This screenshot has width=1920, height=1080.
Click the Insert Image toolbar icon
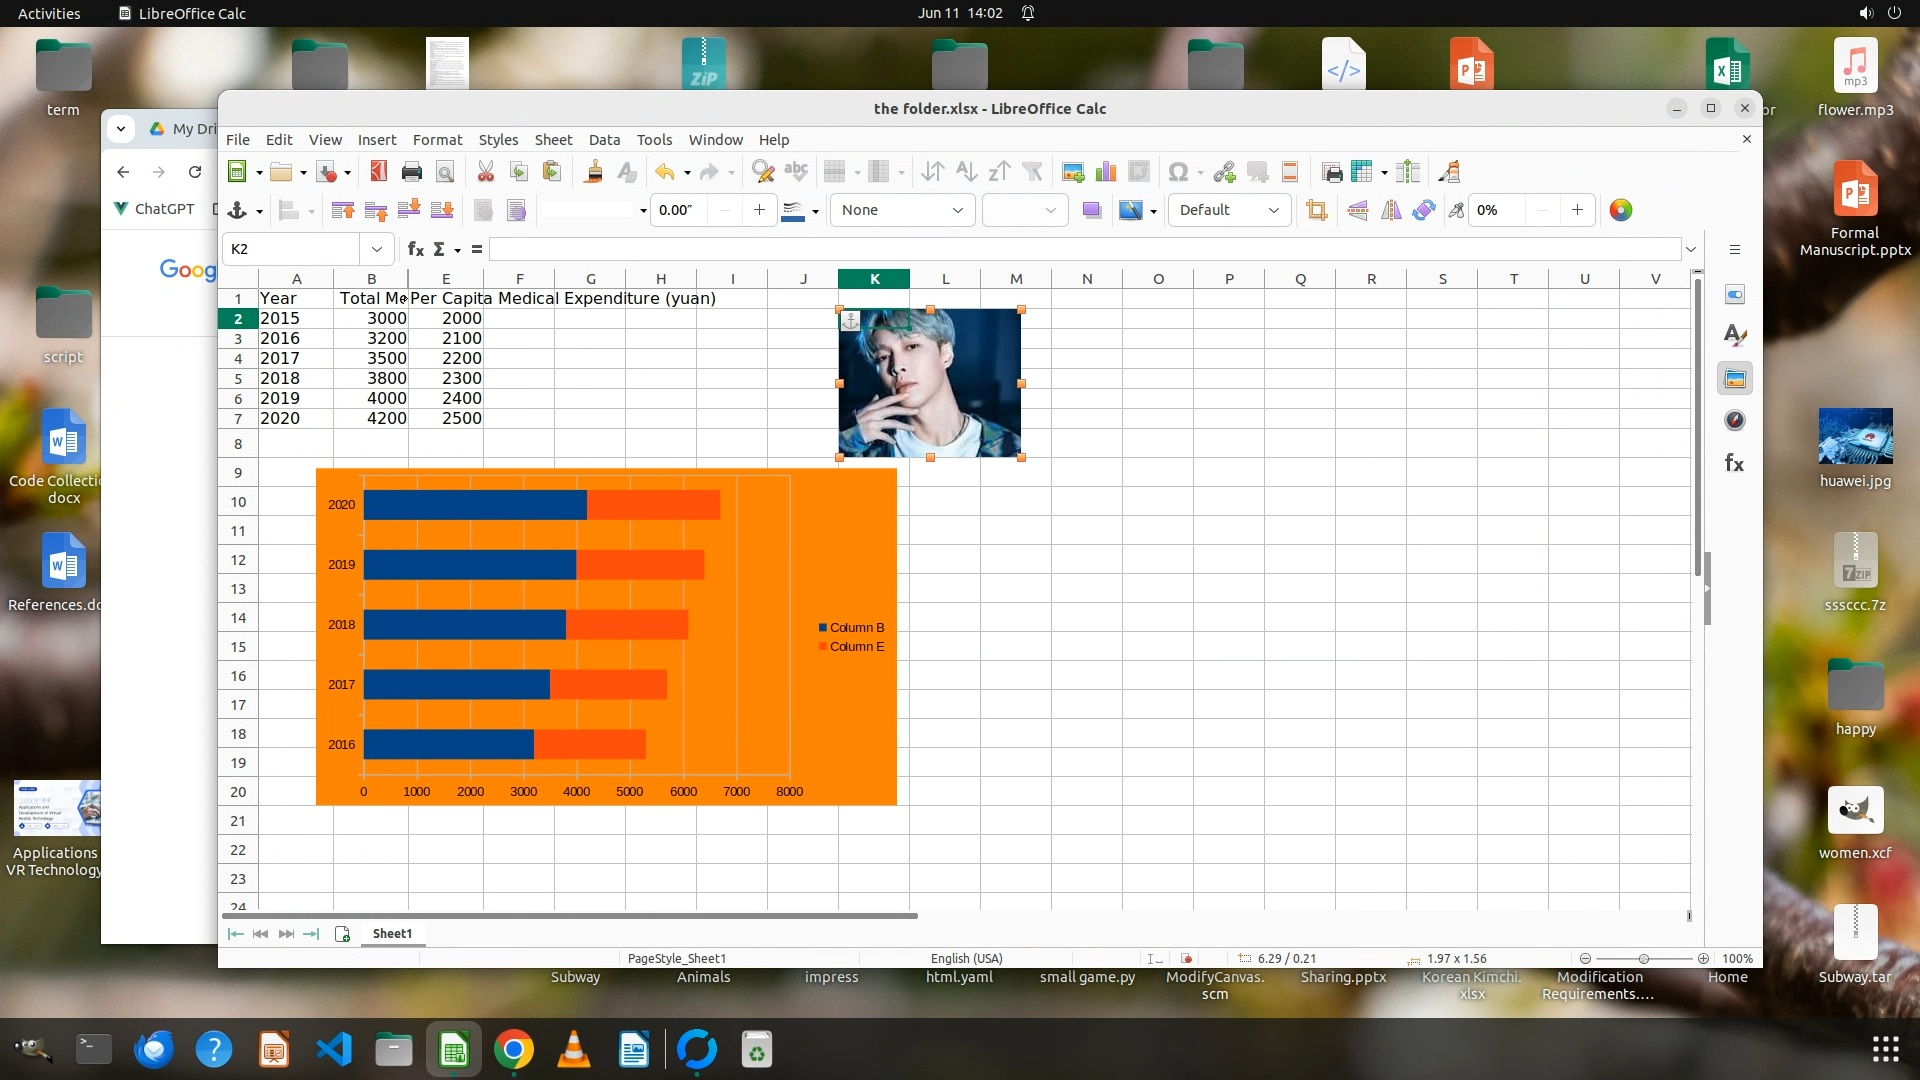[1072, 172]
